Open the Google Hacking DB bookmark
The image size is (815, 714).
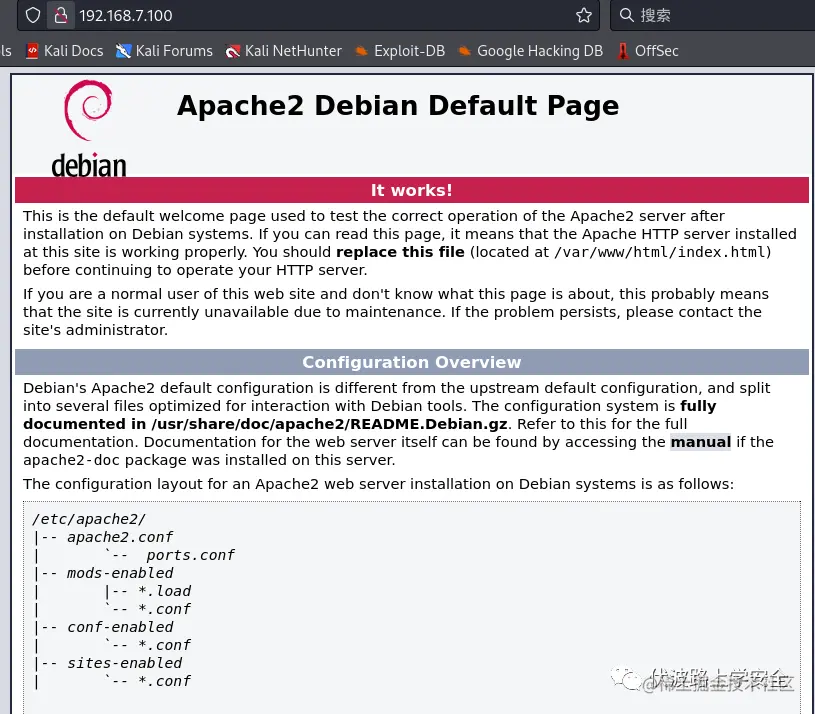tap(530, 51)
